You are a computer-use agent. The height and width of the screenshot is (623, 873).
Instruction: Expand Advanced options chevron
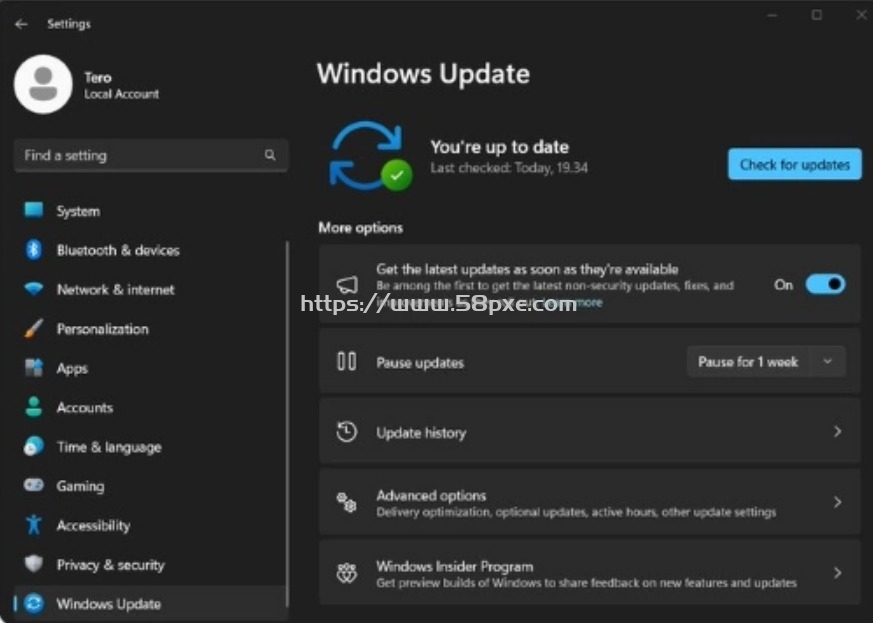(x=837, y=502)
